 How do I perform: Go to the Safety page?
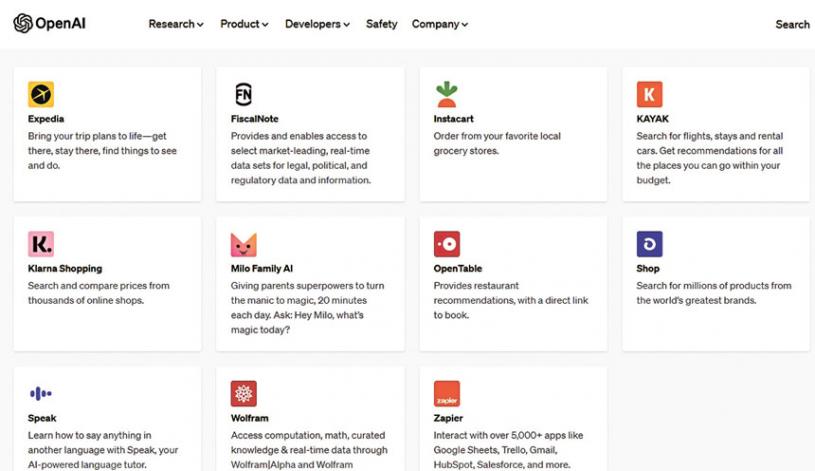381,24
